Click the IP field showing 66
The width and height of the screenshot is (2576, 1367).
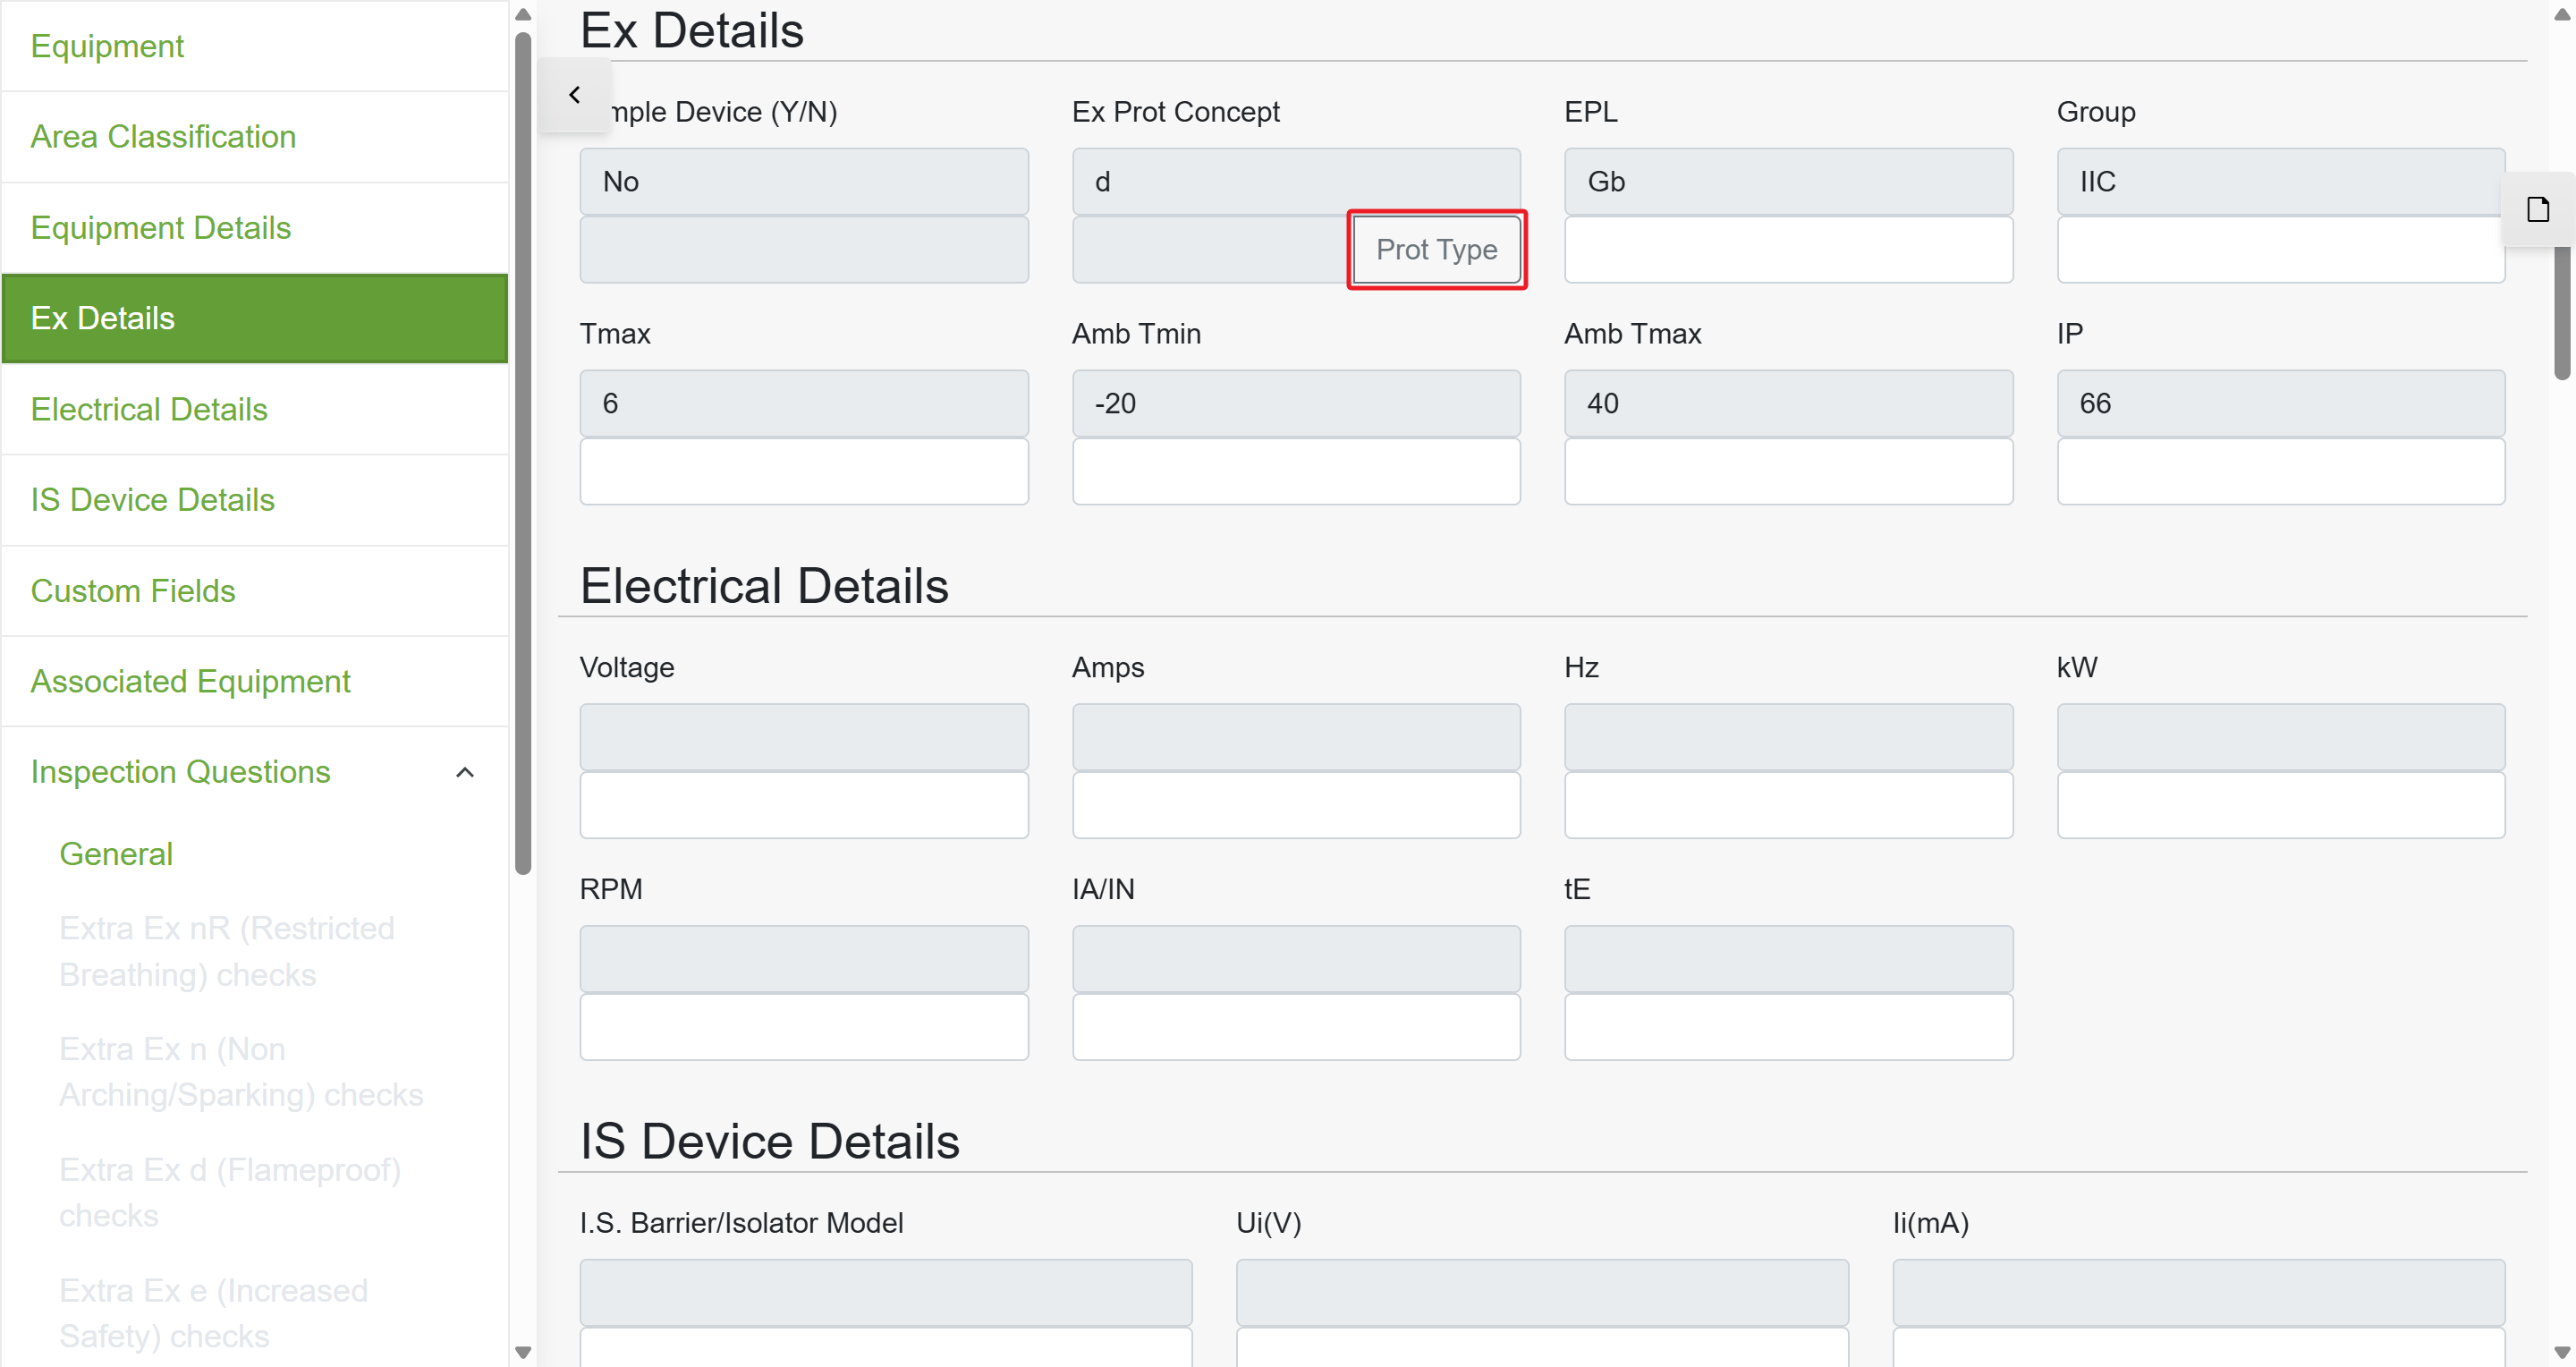[x=2281, y=403]
